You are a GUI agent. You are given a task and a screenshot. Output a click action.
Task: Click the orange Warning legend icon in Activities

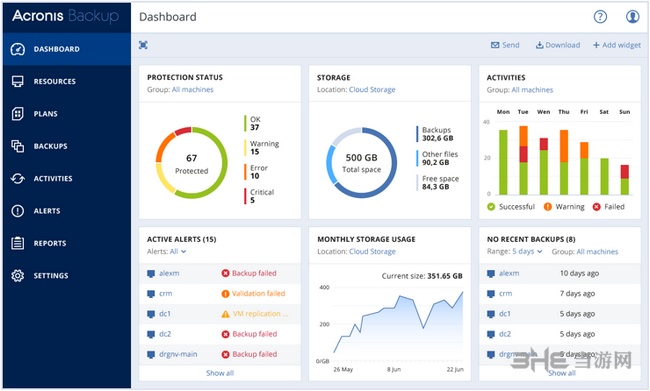coord(548,206)
